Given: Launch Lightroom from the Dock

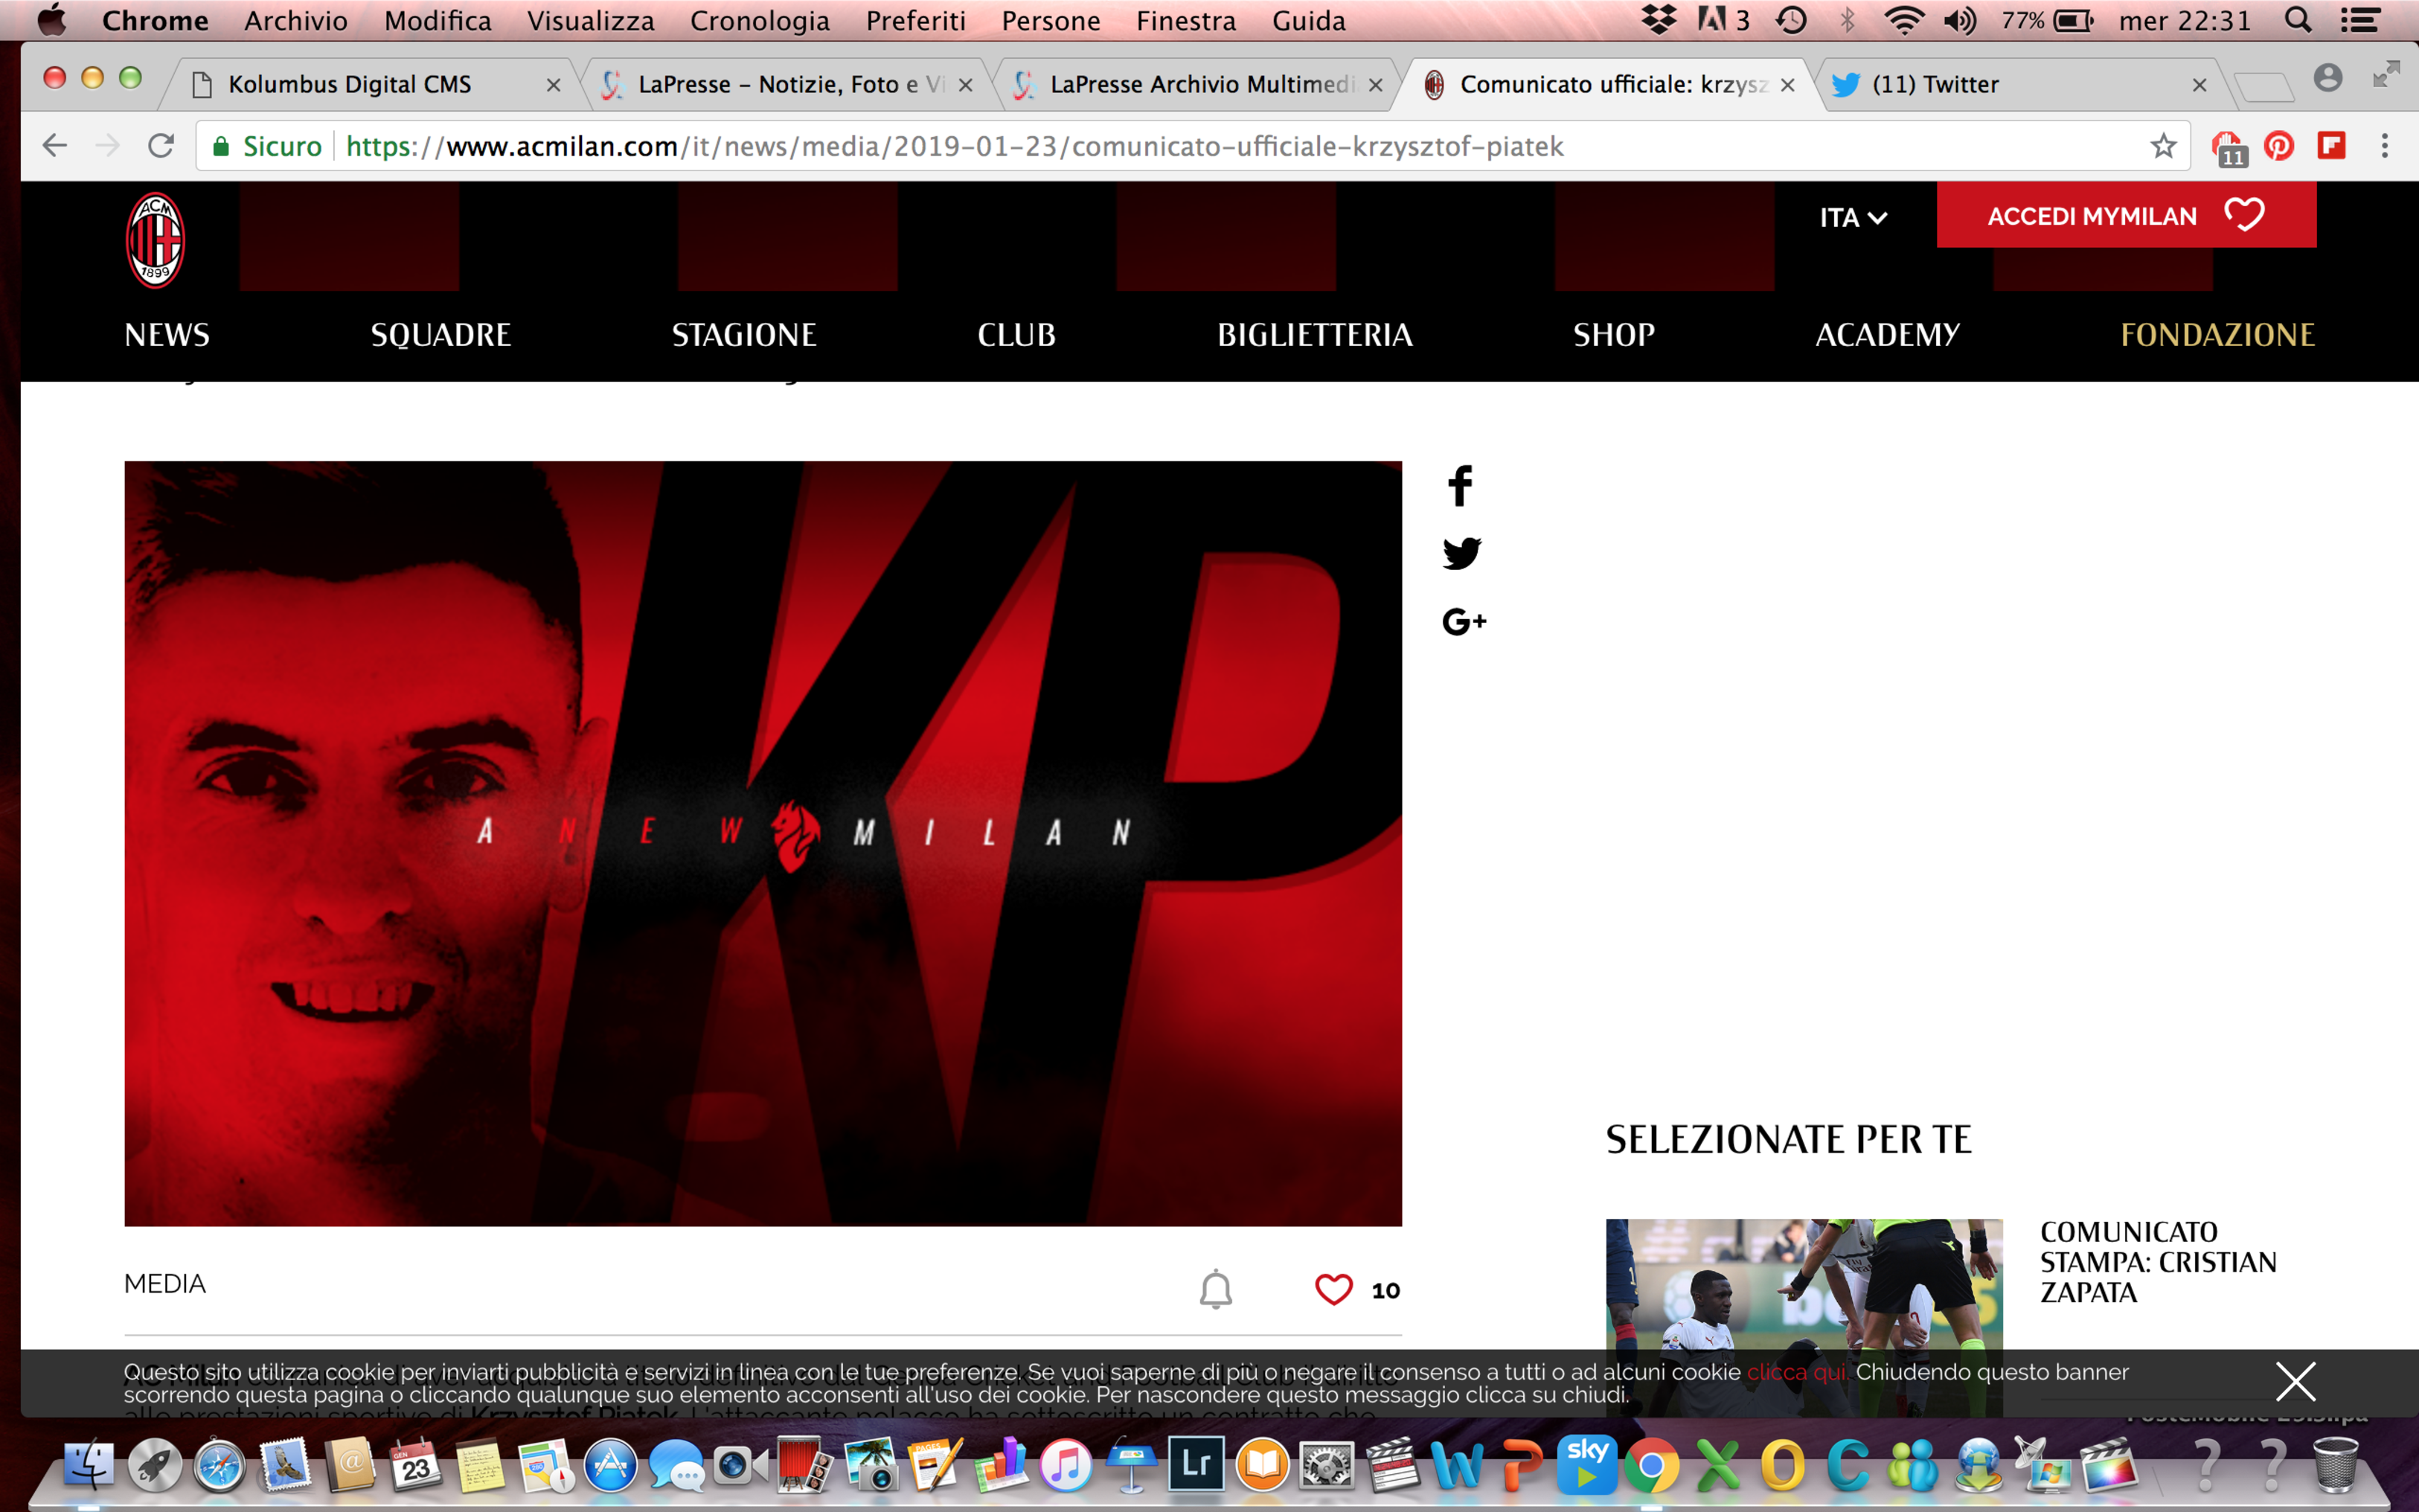Looking at the screenshot, I should tap(1196, 1465).
